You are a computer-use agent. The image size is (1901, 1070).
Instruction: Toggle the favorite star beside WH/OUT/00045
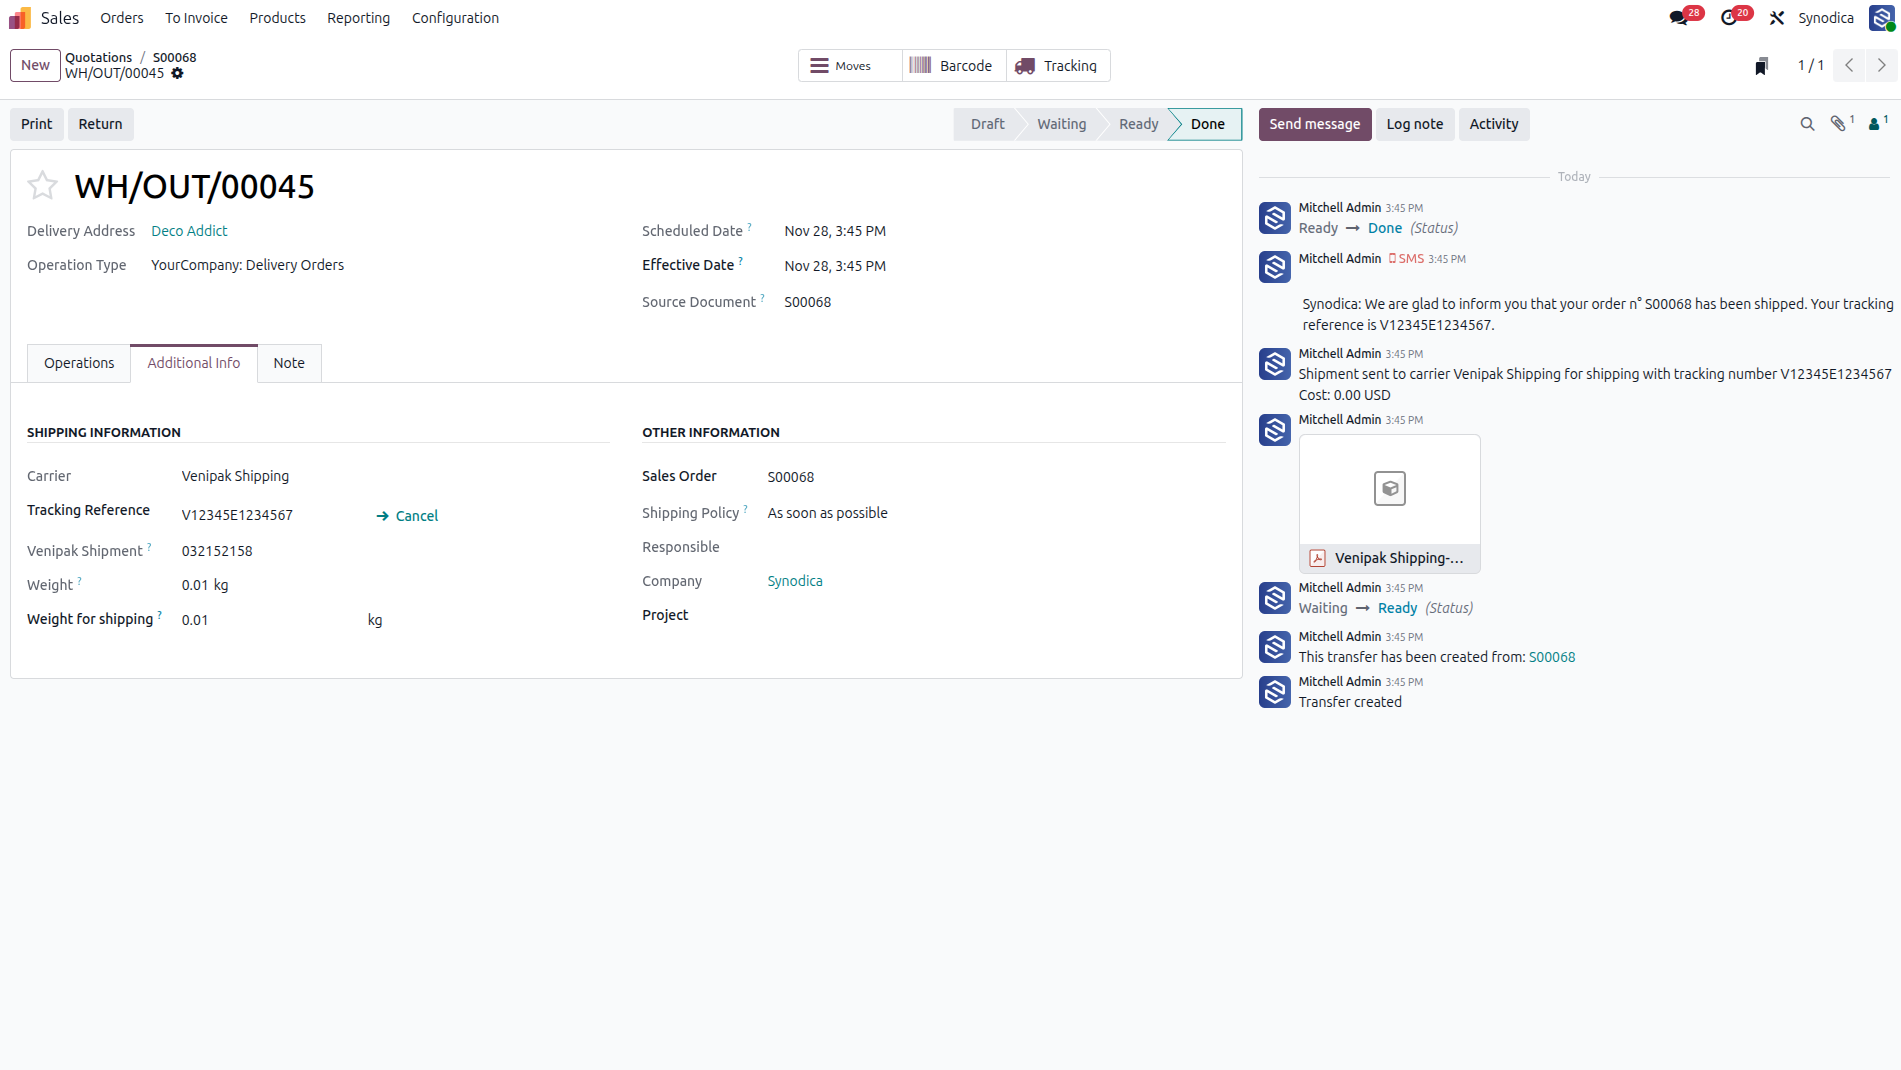pos(42,186)
